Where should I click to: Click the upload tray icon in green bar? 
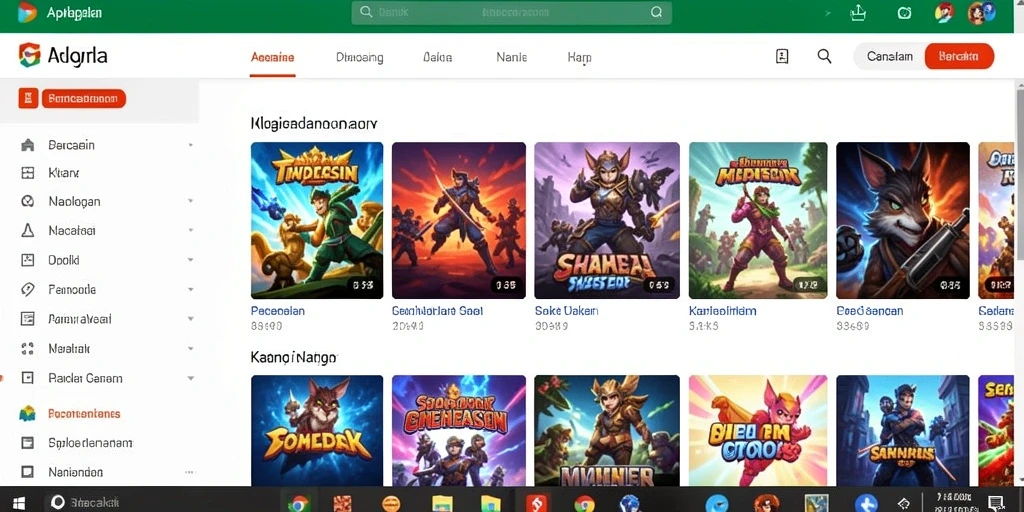(858, 12)
